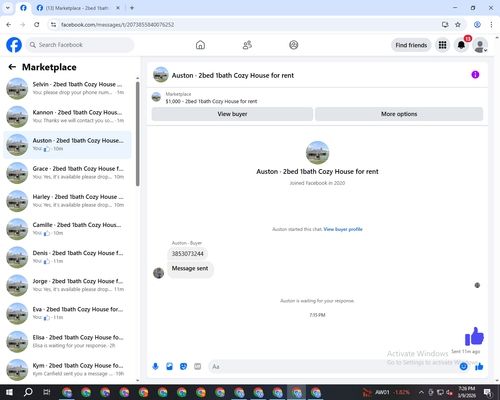Open the Harley conversation
This screenshot has width=500, height=400.
pos(67,201)
